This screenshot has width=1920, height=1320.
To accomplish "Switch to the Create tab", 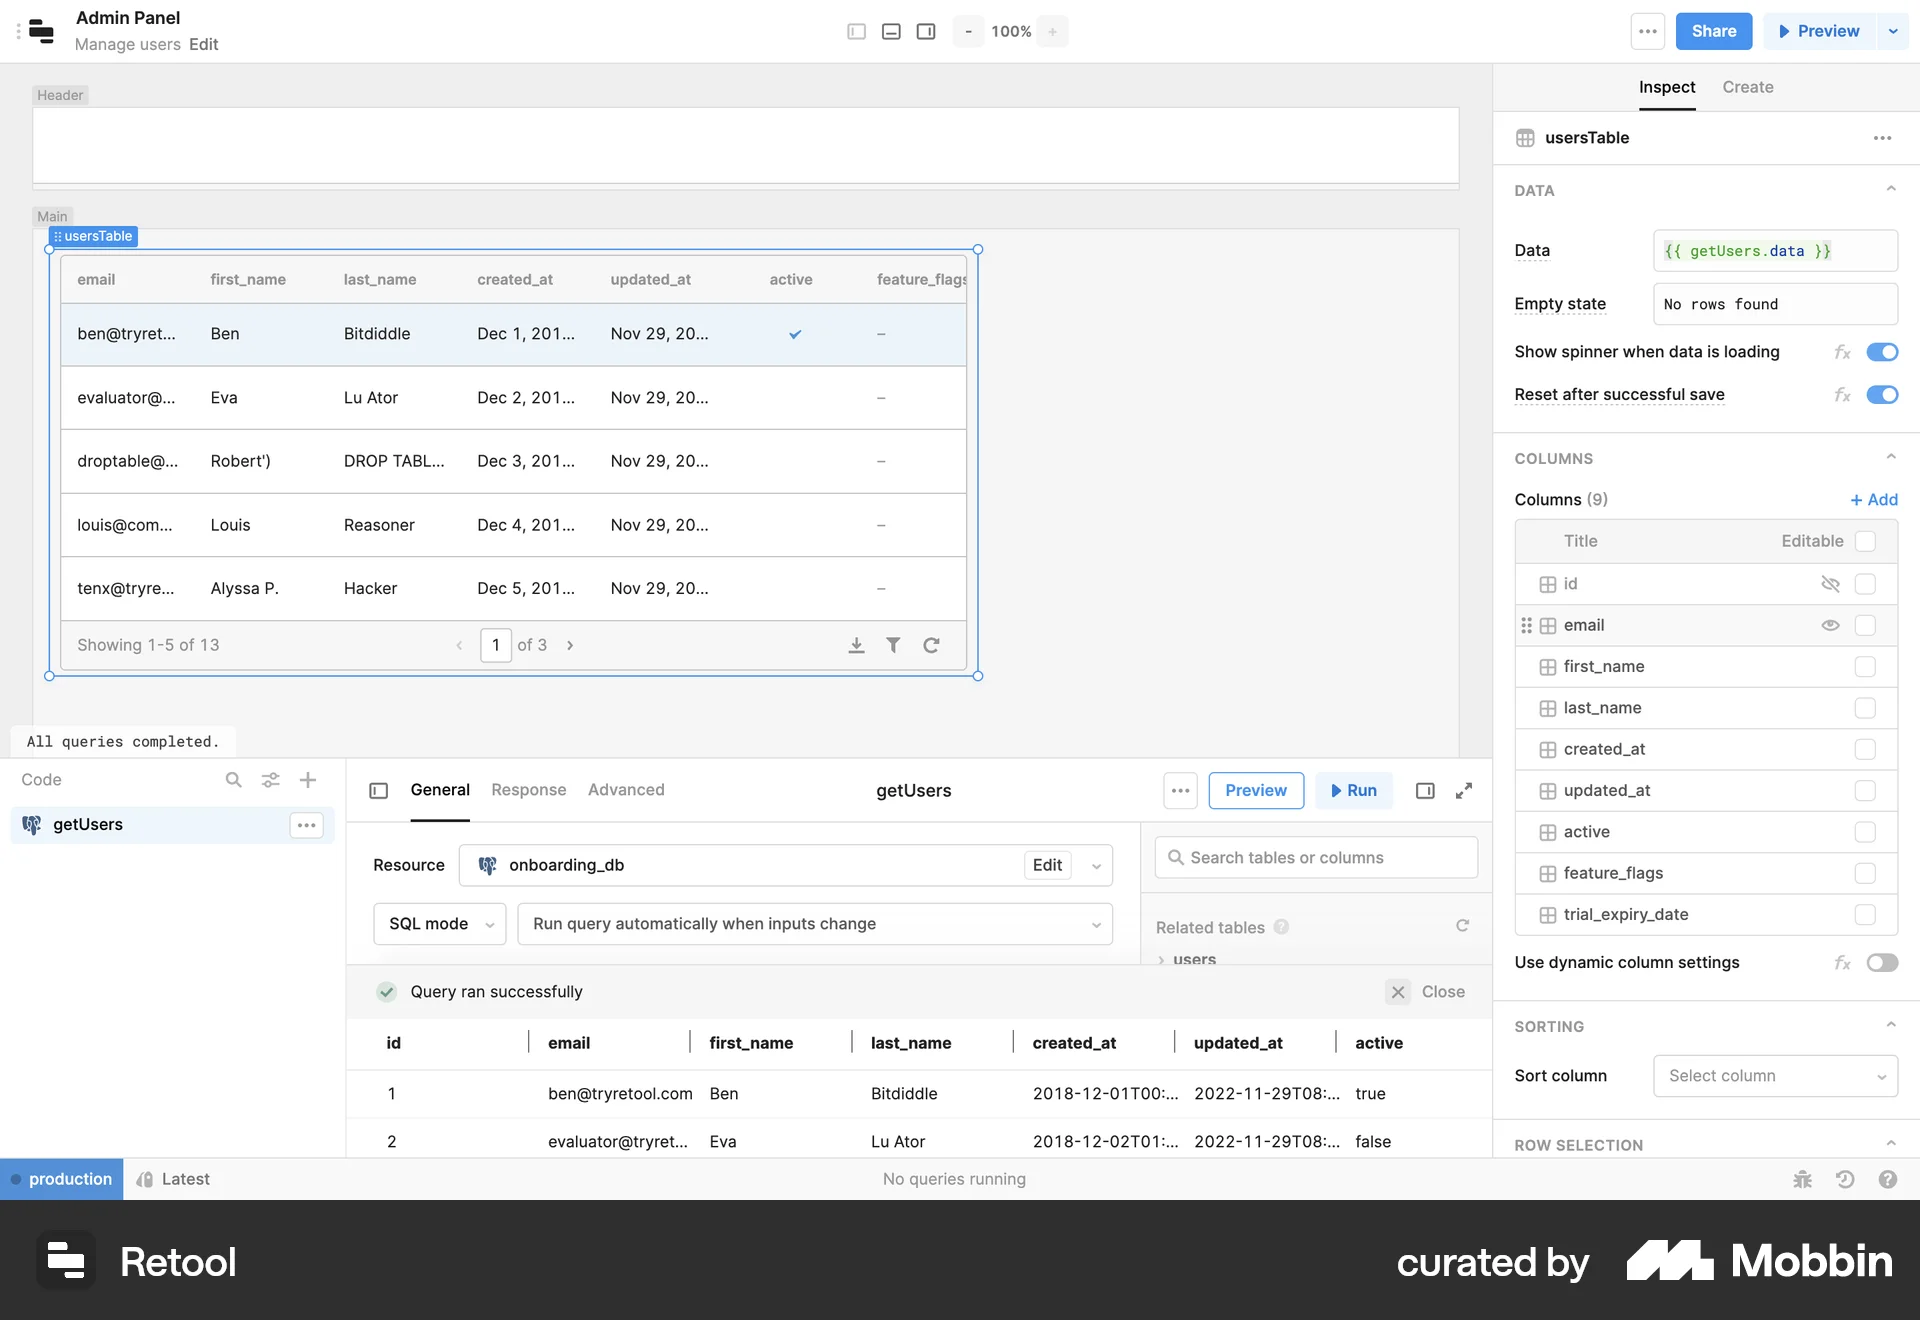I will (1747, 87).
